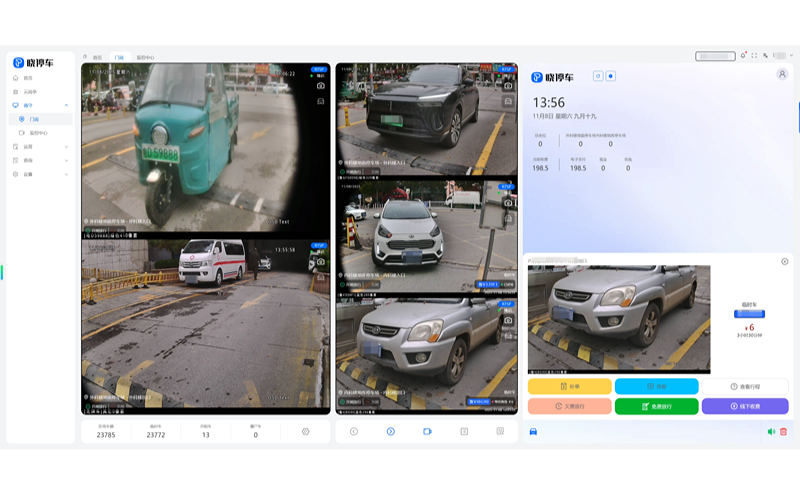The height and width of the screenshot is (495, 800).
Task: Switch to the 监控中心 tab
Action: pos(146,58)
